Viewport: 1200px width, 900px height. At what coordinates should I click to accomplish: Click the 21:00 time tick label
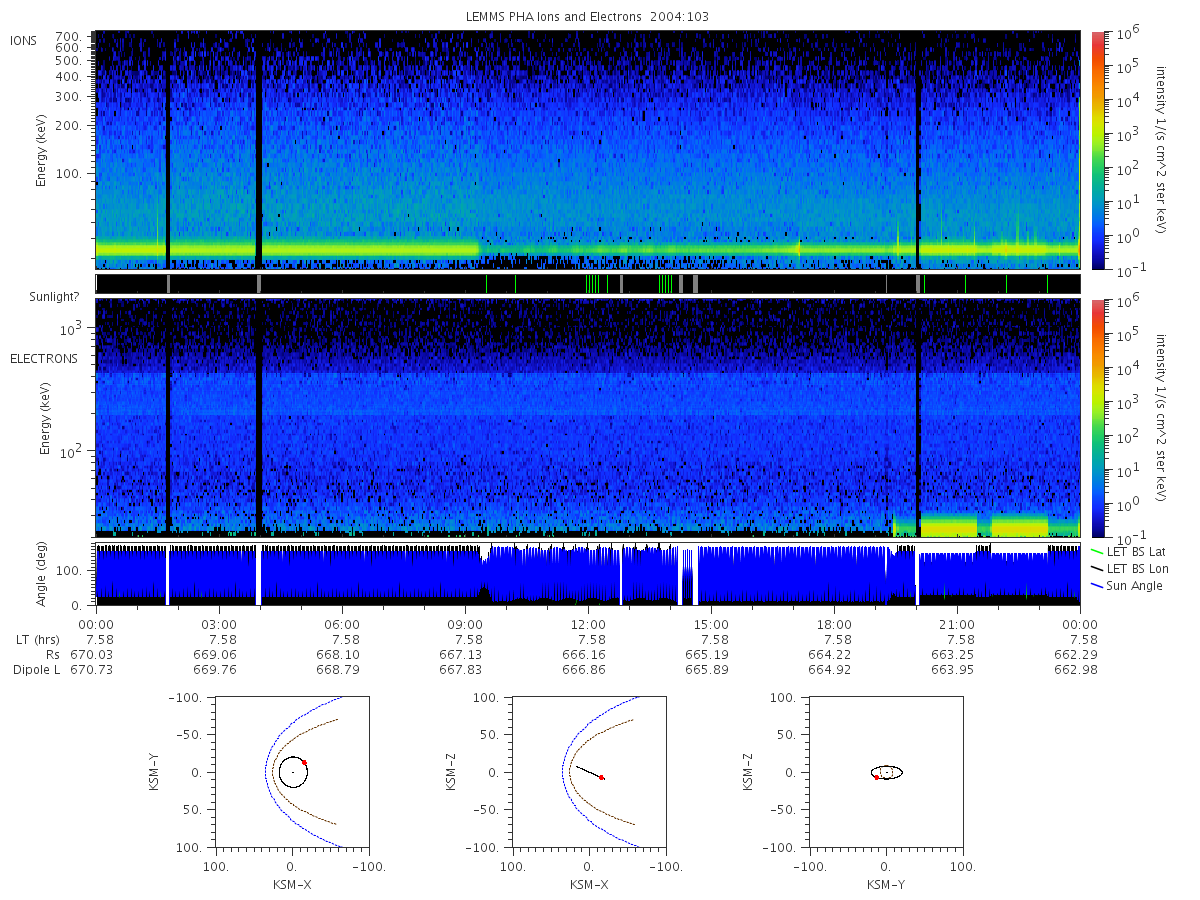click(x=957, y=624)
